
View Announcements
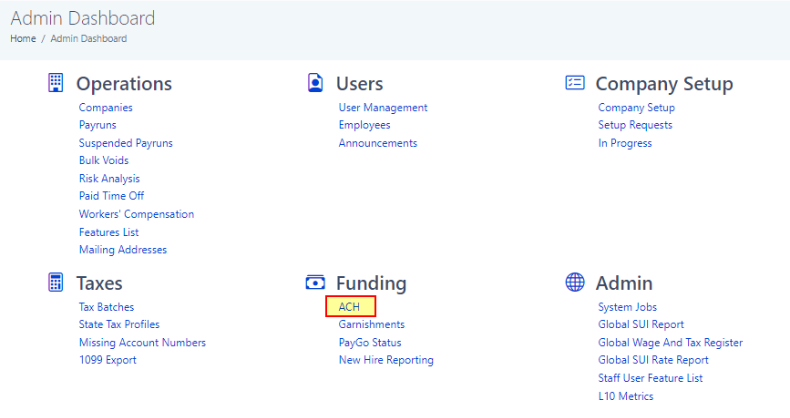click(x=378, y=143)
